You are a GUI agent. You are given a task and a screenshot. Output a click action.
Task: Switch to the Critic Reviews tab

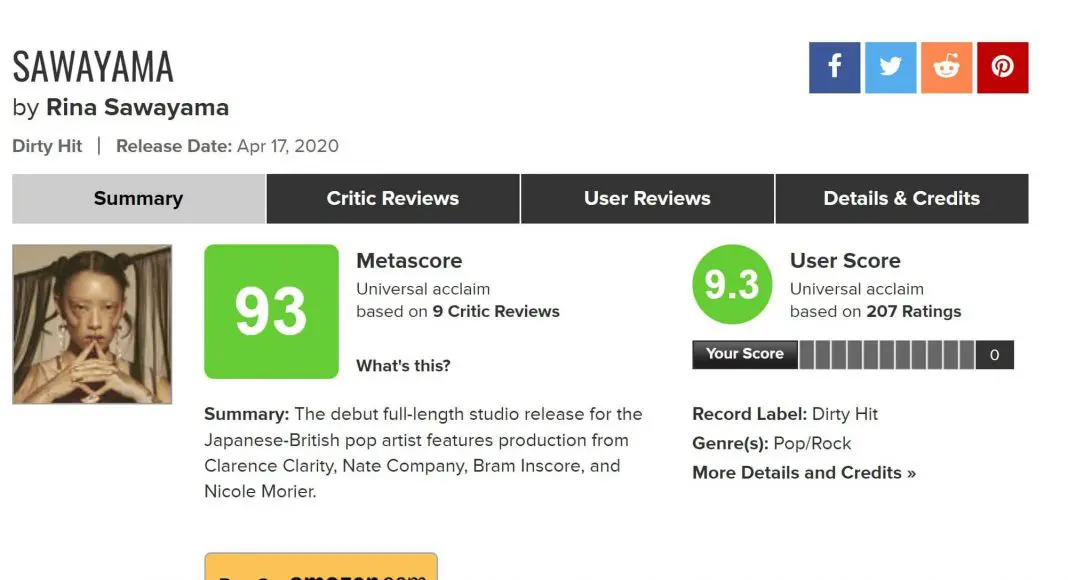pyautogui.click(x=393, y=198)
